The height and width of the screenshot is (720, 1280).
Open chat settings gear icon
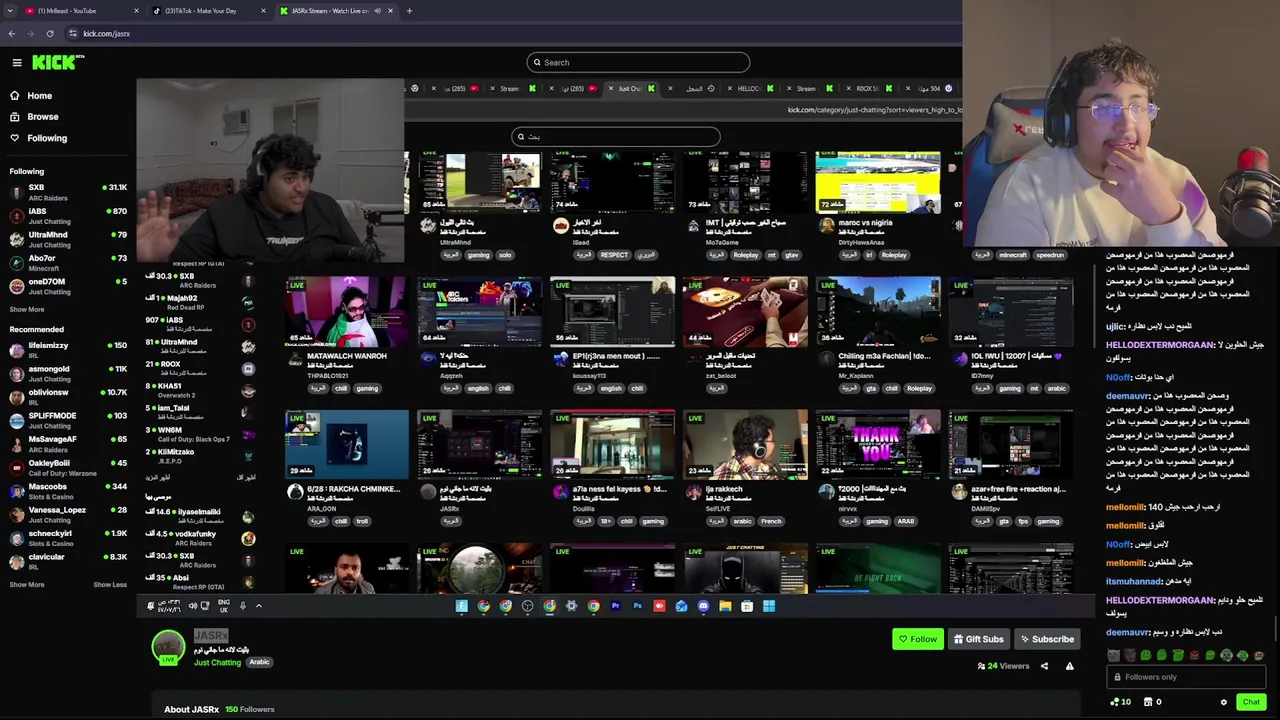(1223, 702)
